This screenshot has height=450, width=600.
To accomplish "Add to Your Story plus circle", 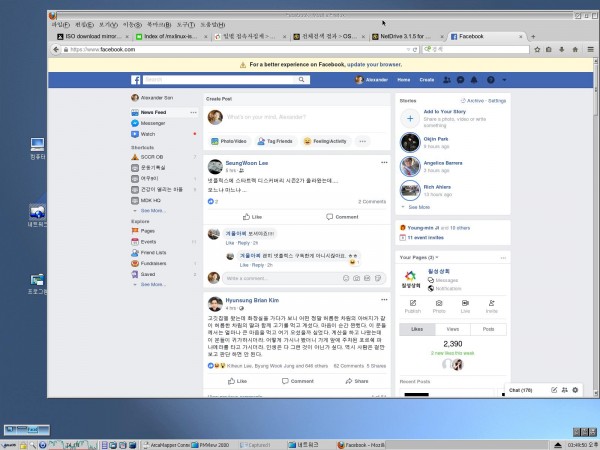I will [410, 118].
